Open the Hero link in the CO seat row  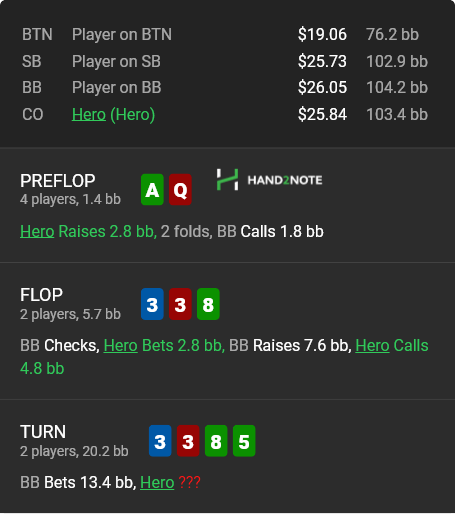(89, 114)
